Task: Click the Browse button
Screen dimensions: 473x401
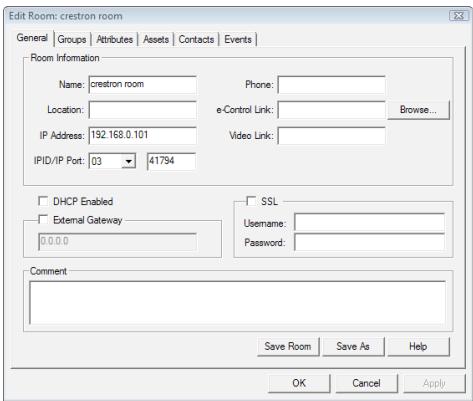Action: coord(418,110)
